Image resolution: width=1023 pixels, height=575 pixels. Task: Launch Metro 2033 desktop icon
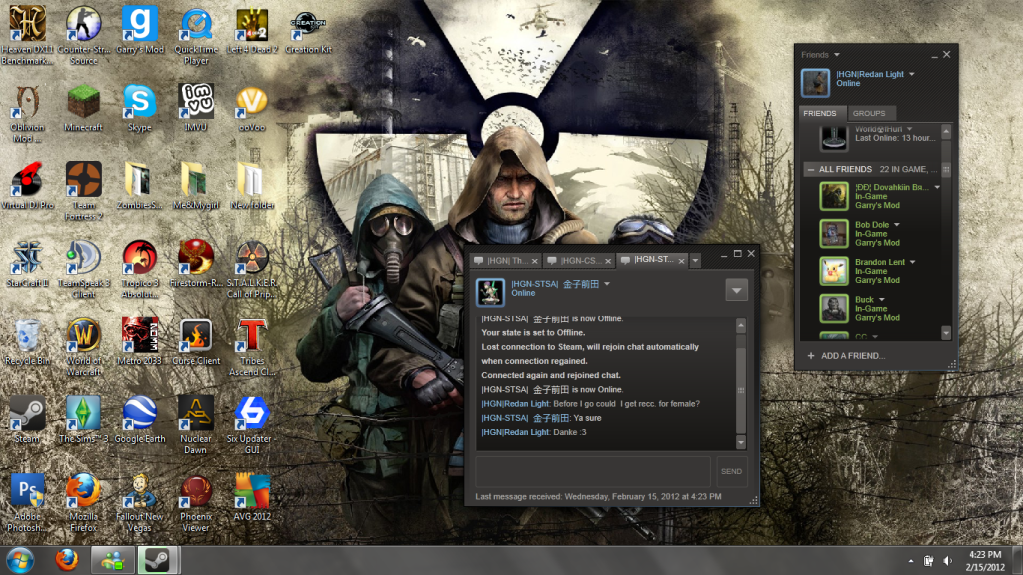coord(140,341)
